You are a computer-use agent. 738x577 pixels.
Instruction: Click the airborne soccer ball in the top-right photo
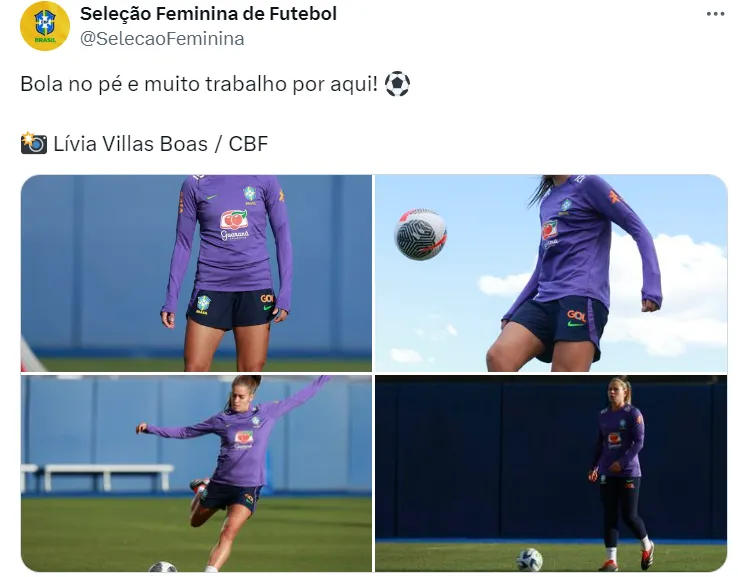[420, 234]
